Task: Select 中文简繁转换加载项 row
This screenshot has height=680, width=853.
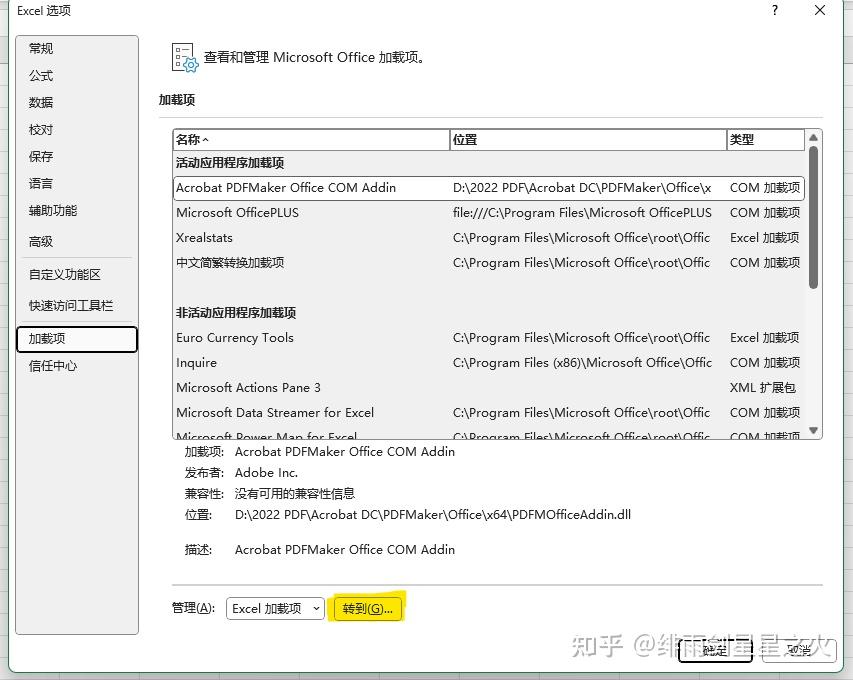Action: [x=489, y=263]
